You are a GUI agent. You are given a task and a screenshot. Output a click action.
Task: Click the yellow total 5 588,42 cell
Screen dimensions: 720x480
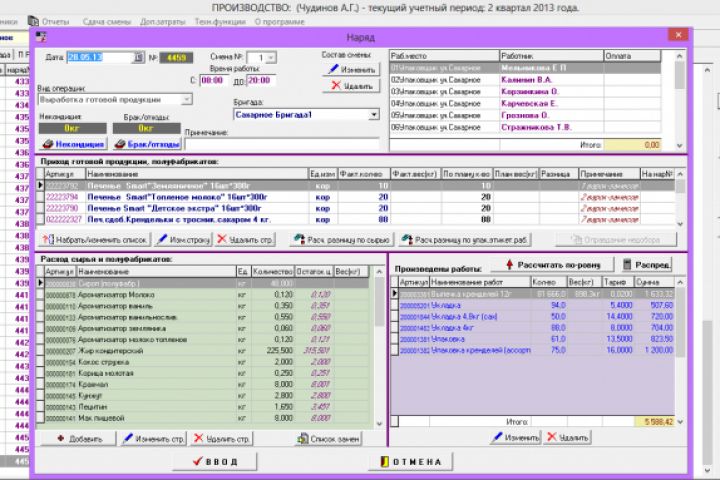tap(654, 422)
